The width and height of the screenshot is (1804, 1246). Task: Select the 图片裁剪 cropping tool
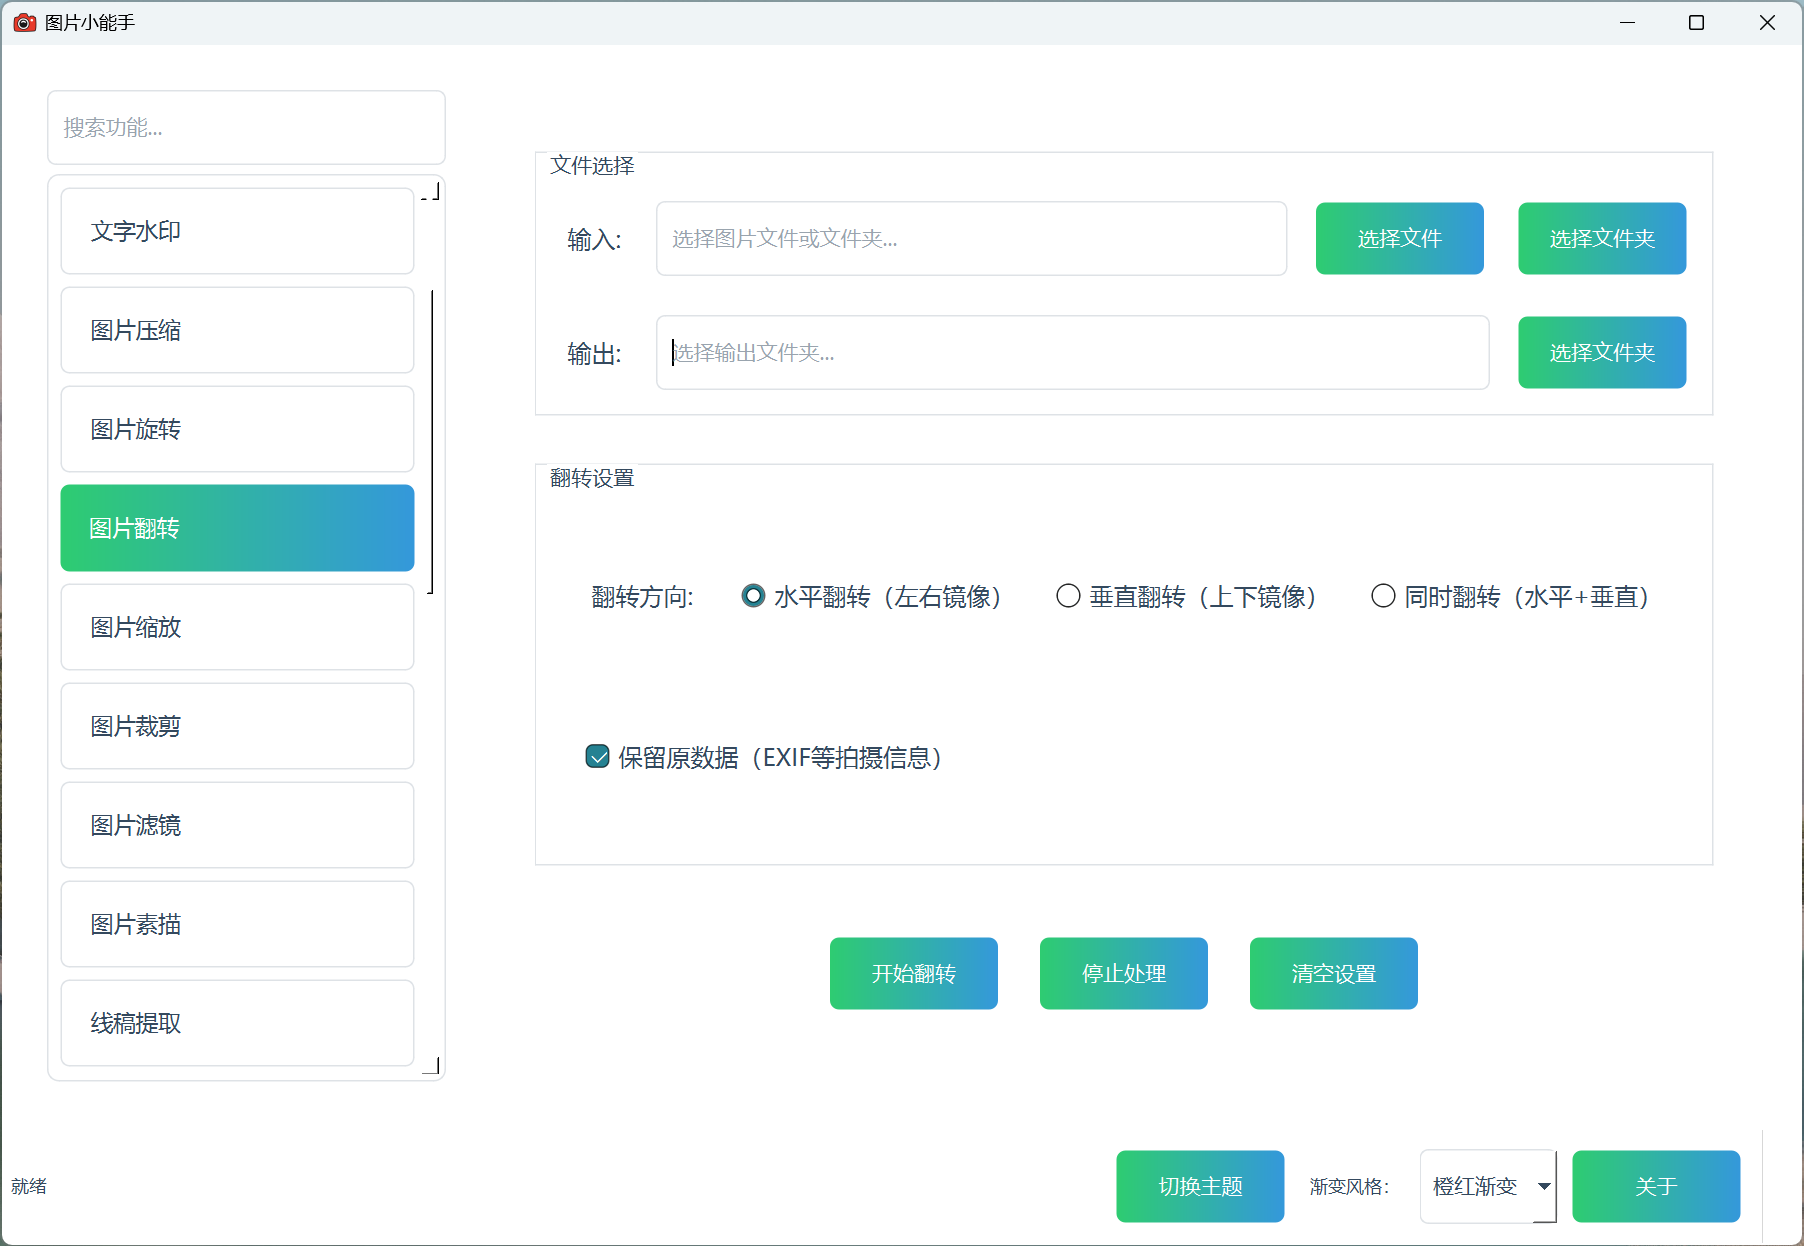[236, 726]
